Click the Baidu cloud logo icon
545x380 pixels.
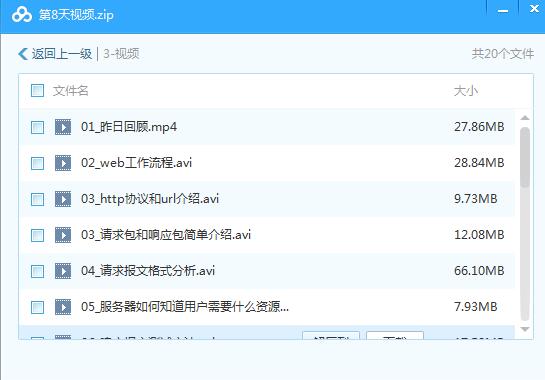tap(22, 15)
